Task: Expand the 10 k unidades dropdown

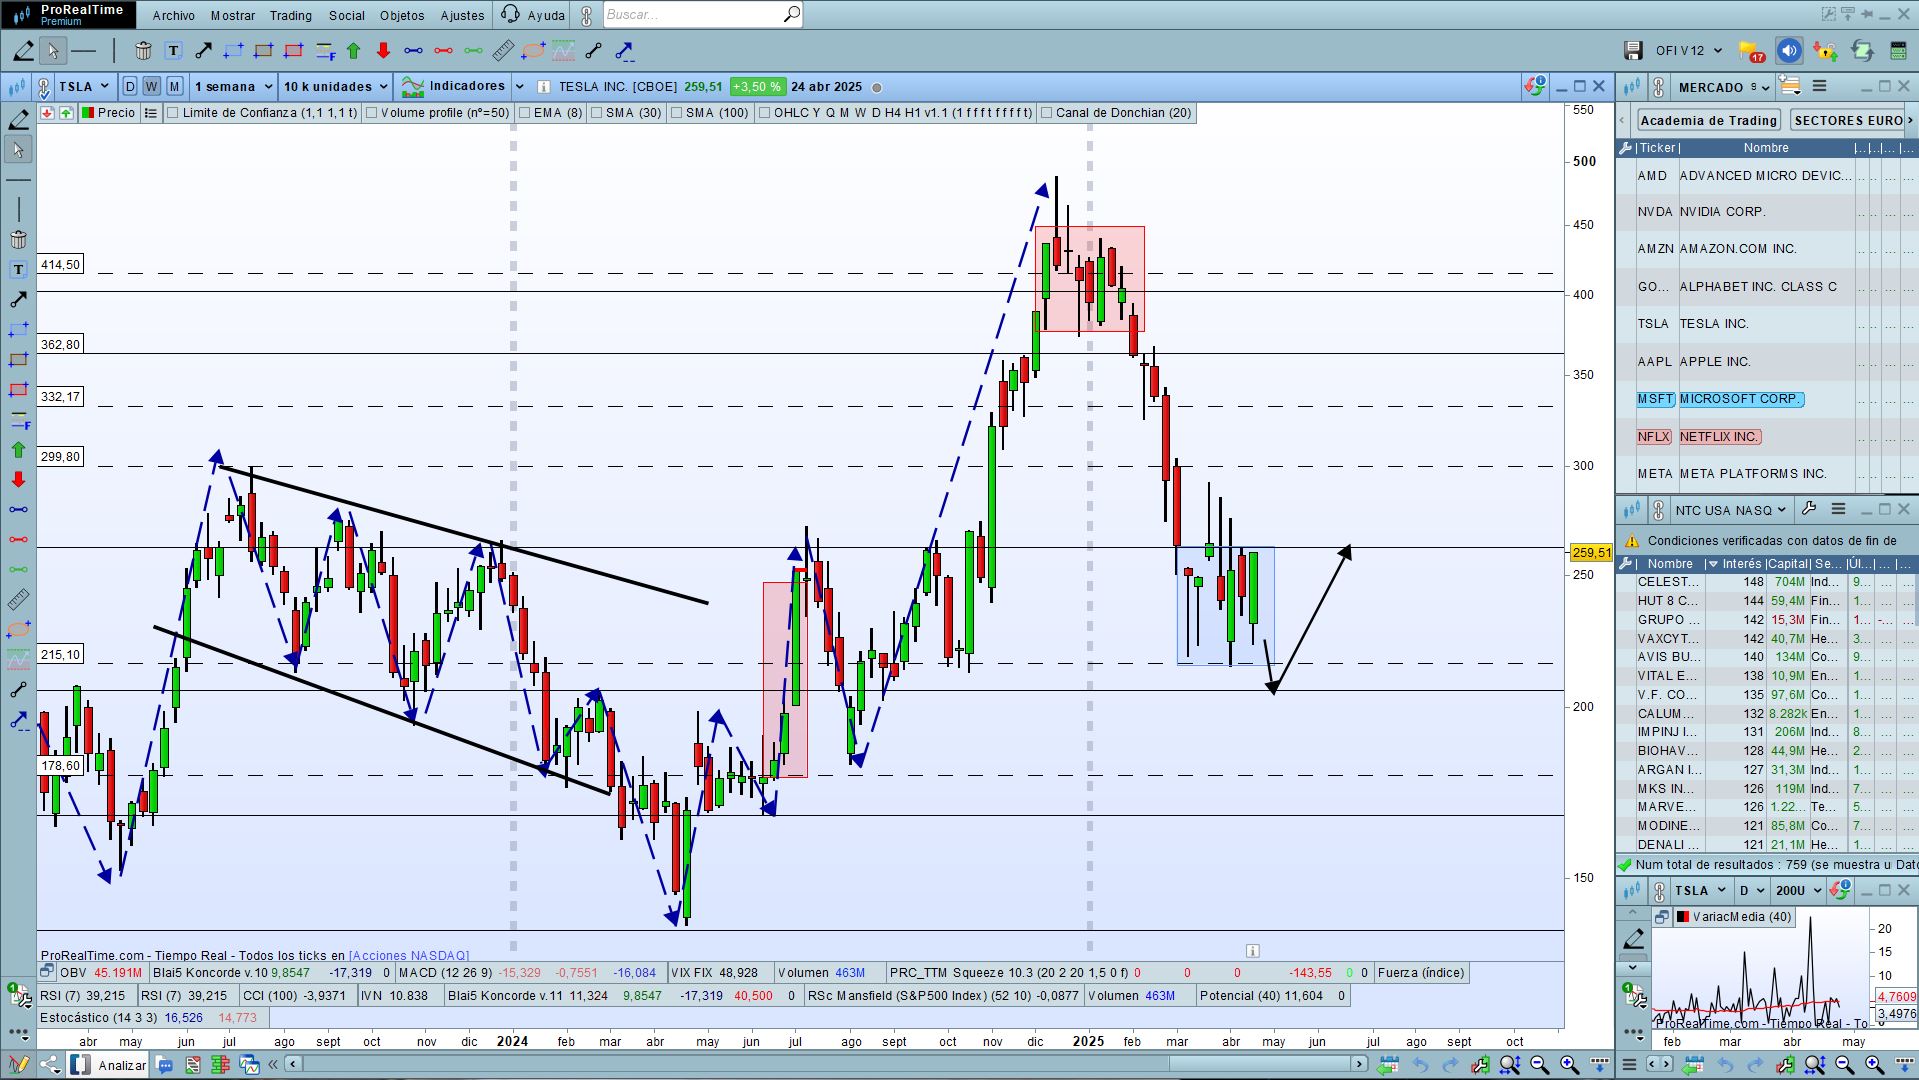Action: click(334, 87)
